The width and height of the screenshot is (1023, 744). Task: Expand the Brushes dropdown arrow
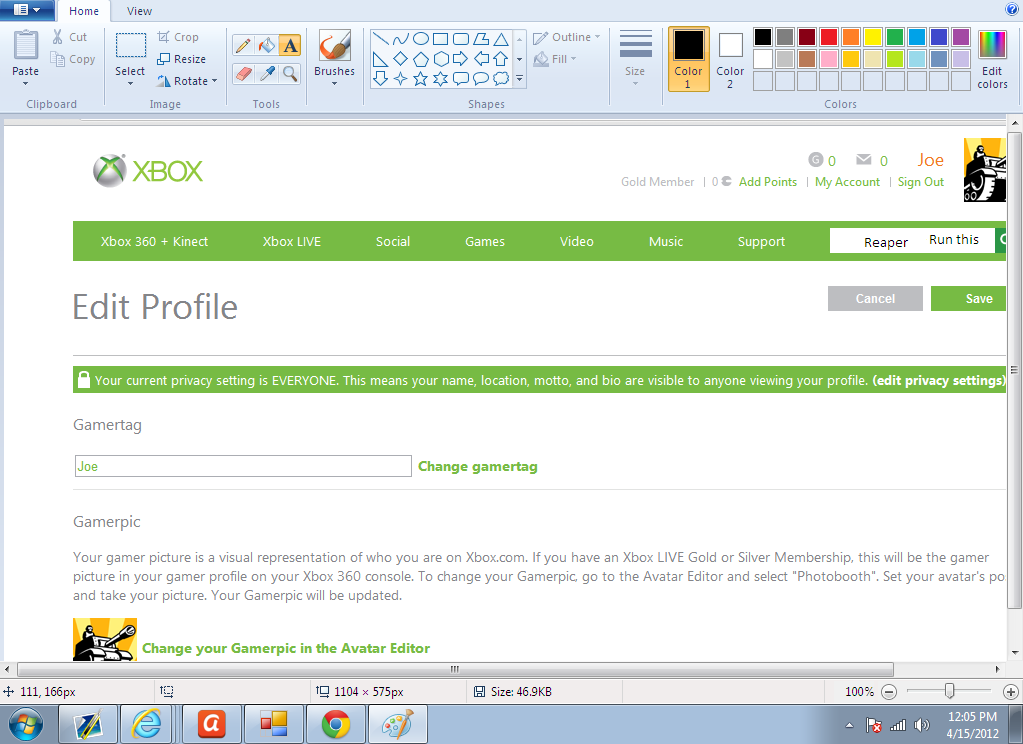point(334,84)
